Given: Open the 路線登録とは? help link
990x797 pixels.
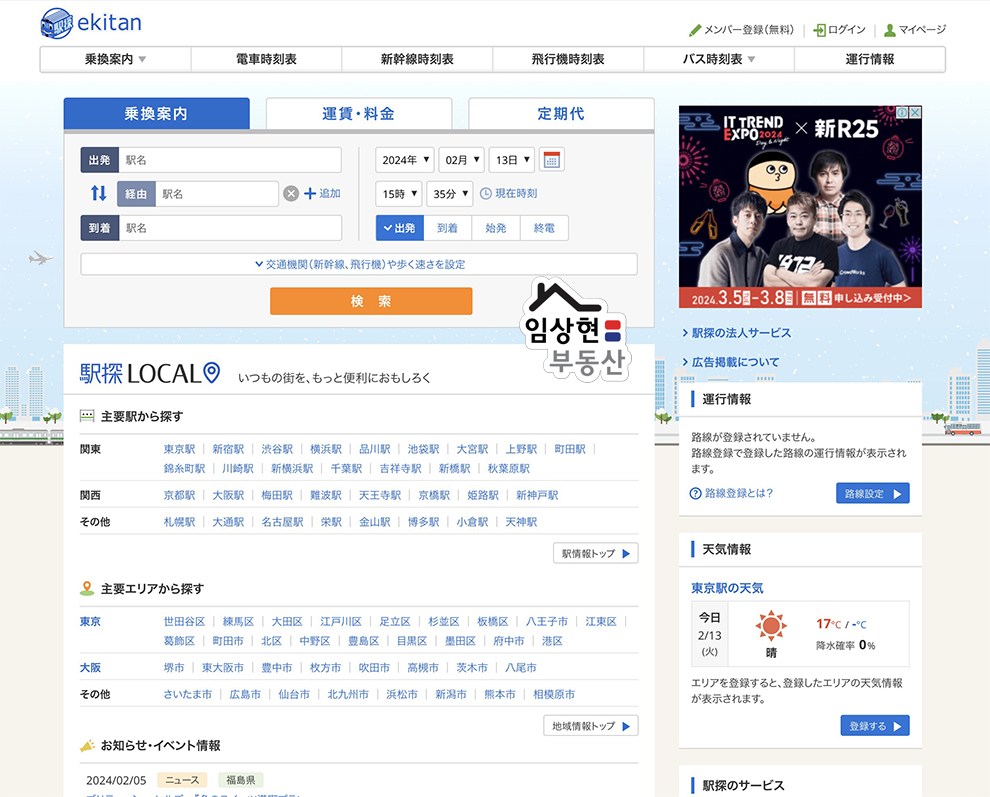Looking at the screenshot, I should pyautogui.click(x=739, y=493).
